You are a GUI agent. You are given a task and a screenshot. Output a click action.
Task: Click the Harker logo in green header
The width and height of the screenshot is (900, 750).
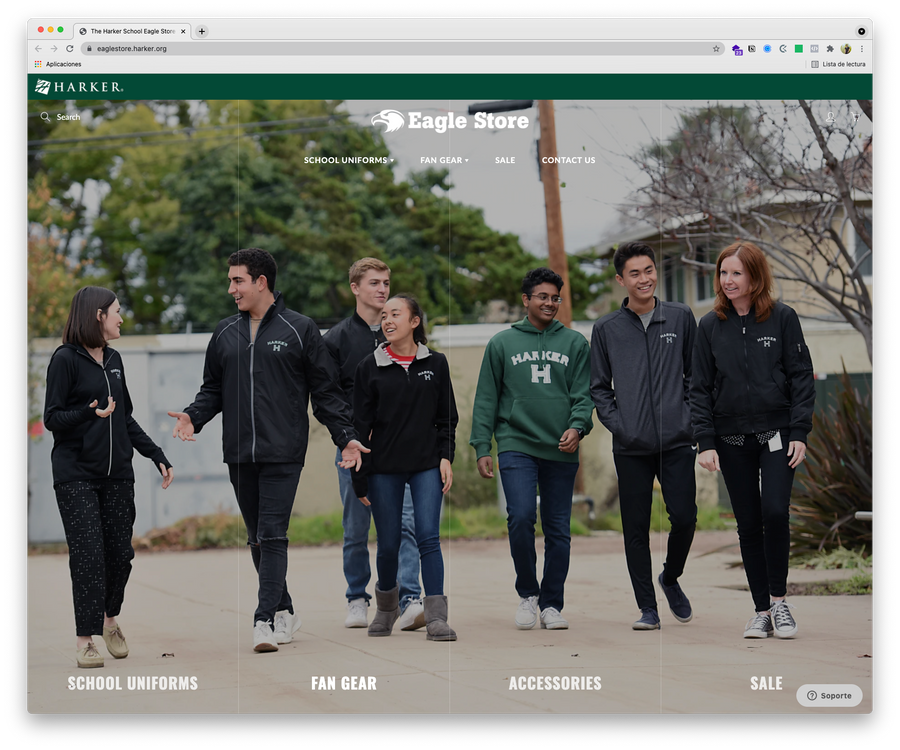click(79, 87)
